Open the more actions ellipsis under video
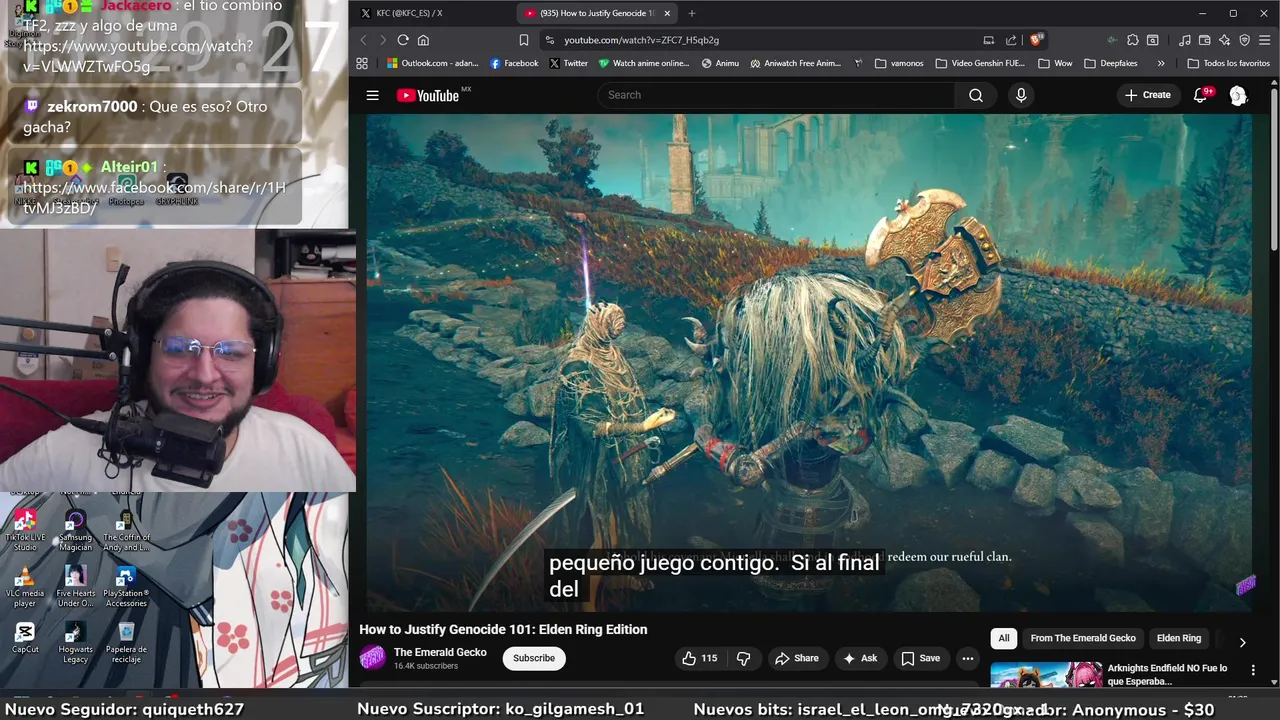Screen dimensions: 1280x720 click(x=967, y=658)
